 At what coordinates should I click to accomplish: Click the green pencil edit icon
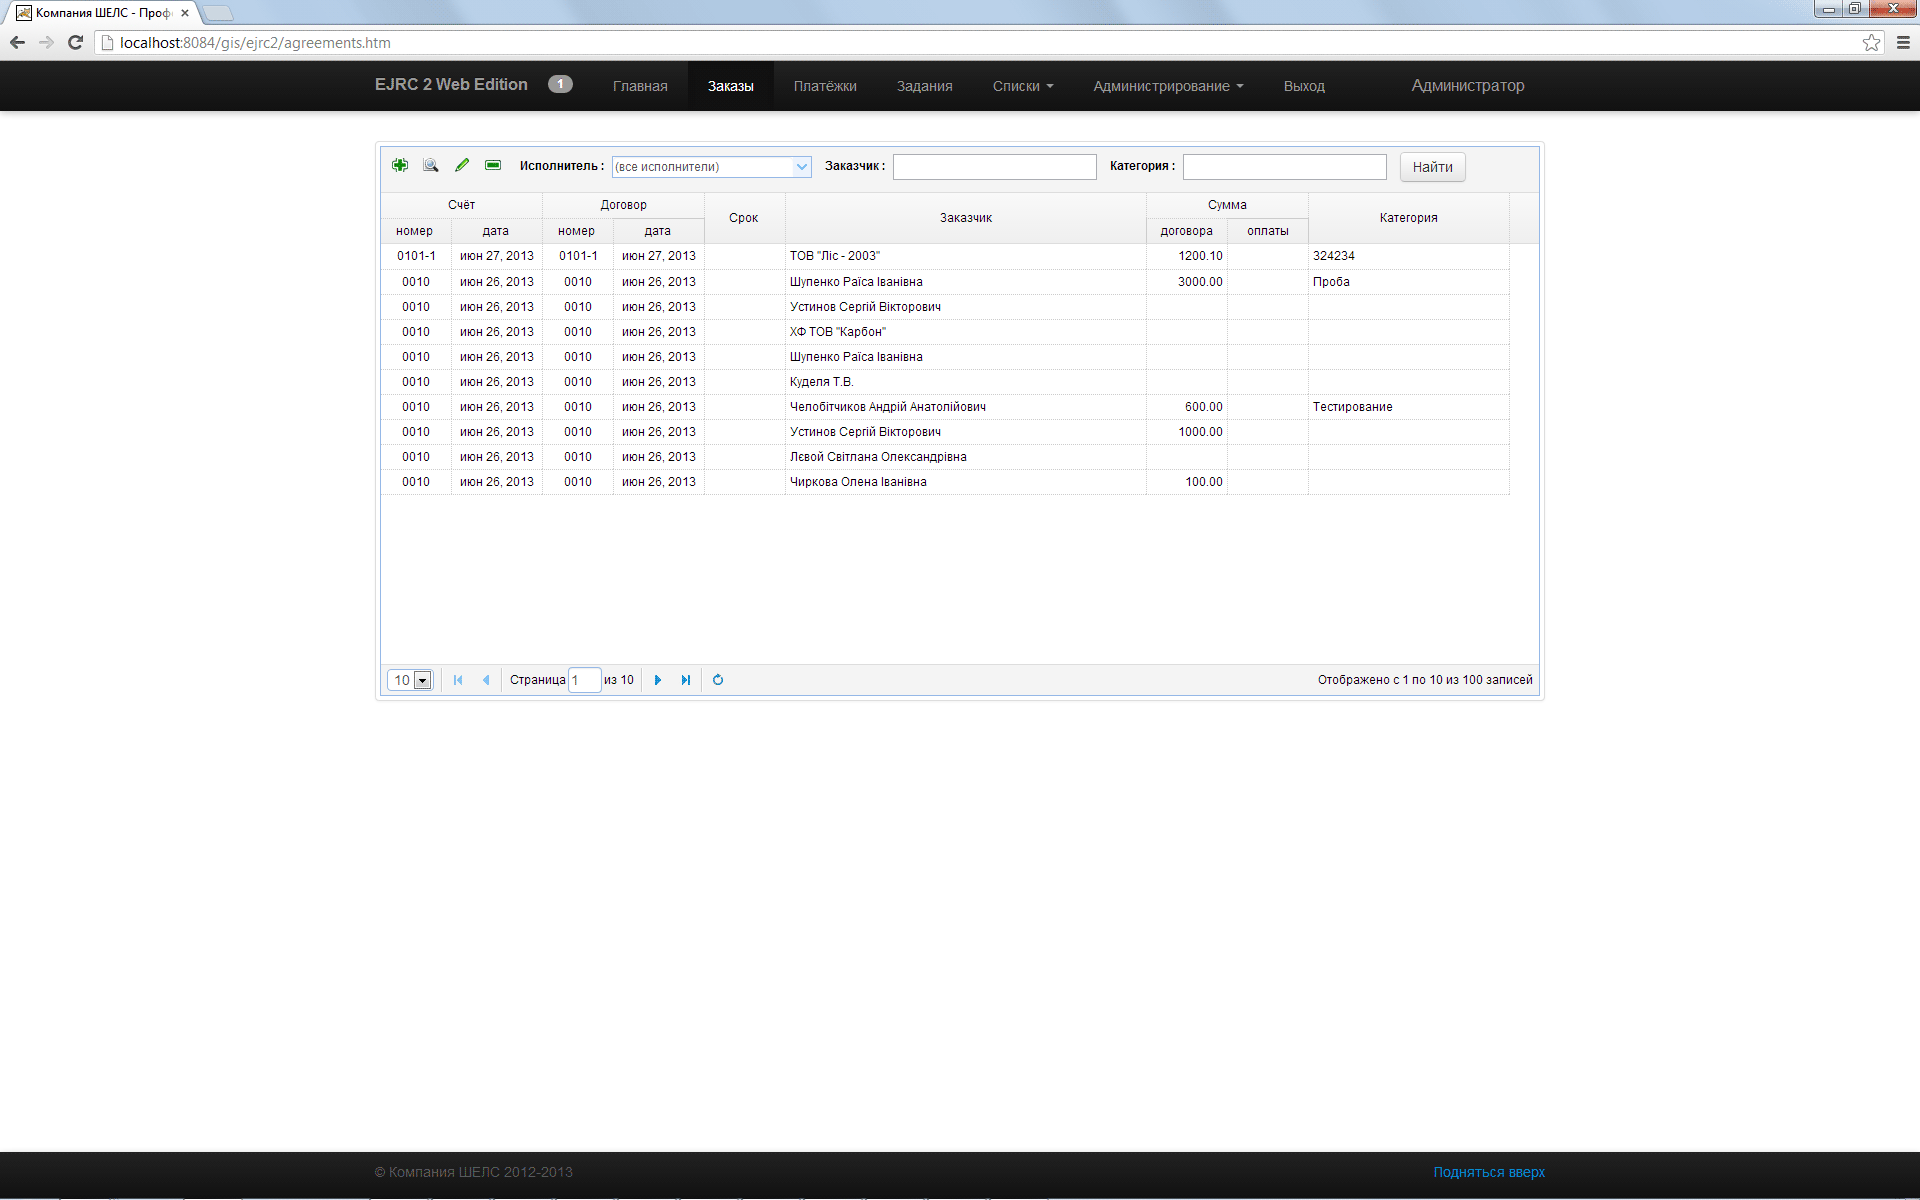pos(462,165)
